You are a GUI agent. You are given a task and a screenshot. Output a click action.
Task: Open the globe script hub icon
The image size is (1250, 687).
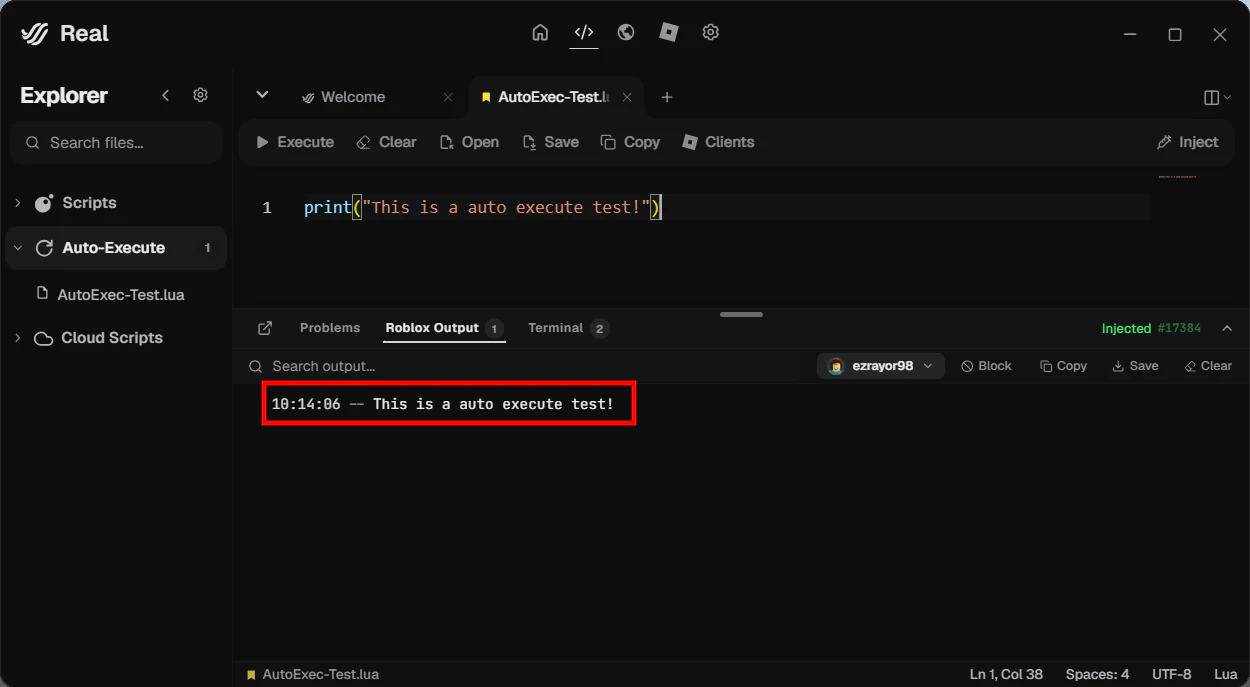coord(626,33)
